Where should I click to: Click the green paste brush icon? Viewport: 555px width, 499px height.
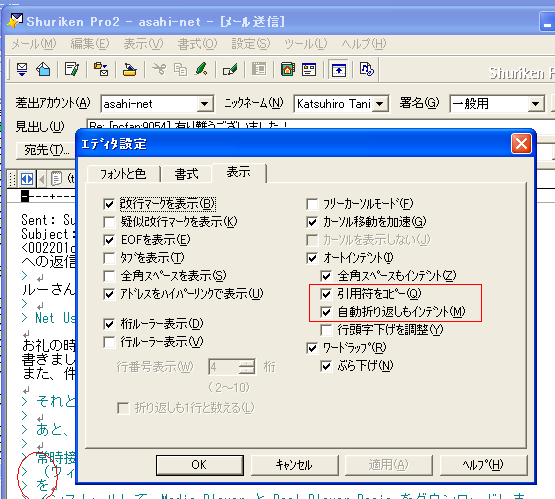[x=201, y=69]
